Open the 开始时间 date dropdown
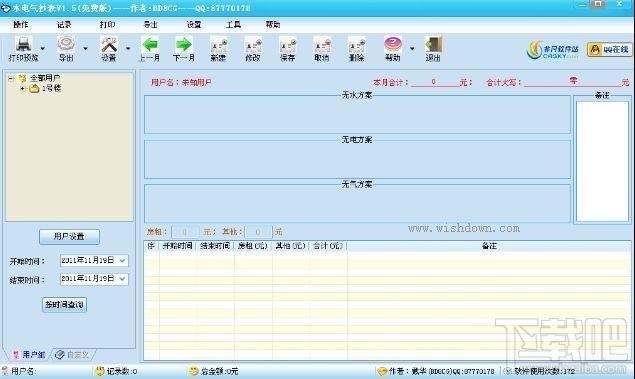 pos(122,261)
